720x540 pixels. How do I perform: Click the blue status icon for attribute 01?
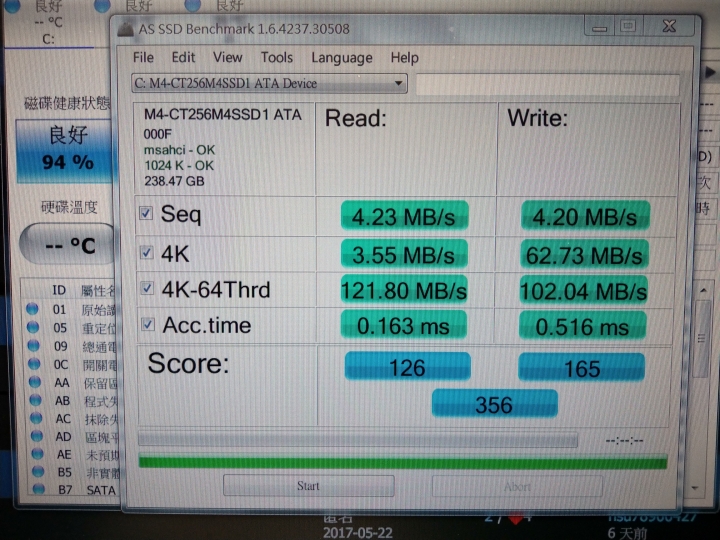point(32,309)
